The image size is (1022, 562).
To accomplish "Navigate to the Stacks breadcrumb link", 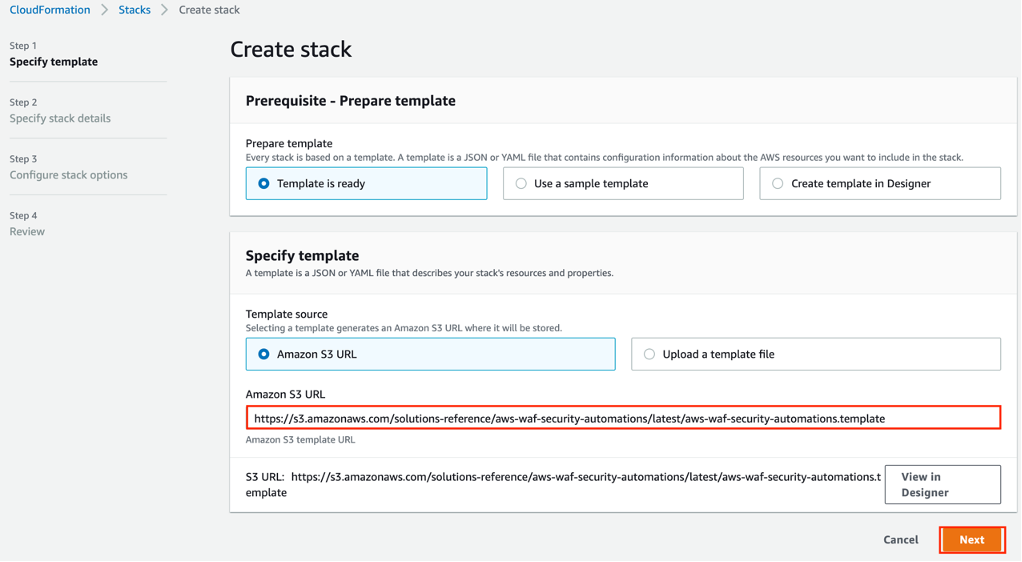I will pyautogui.click(x=134, y=10).
